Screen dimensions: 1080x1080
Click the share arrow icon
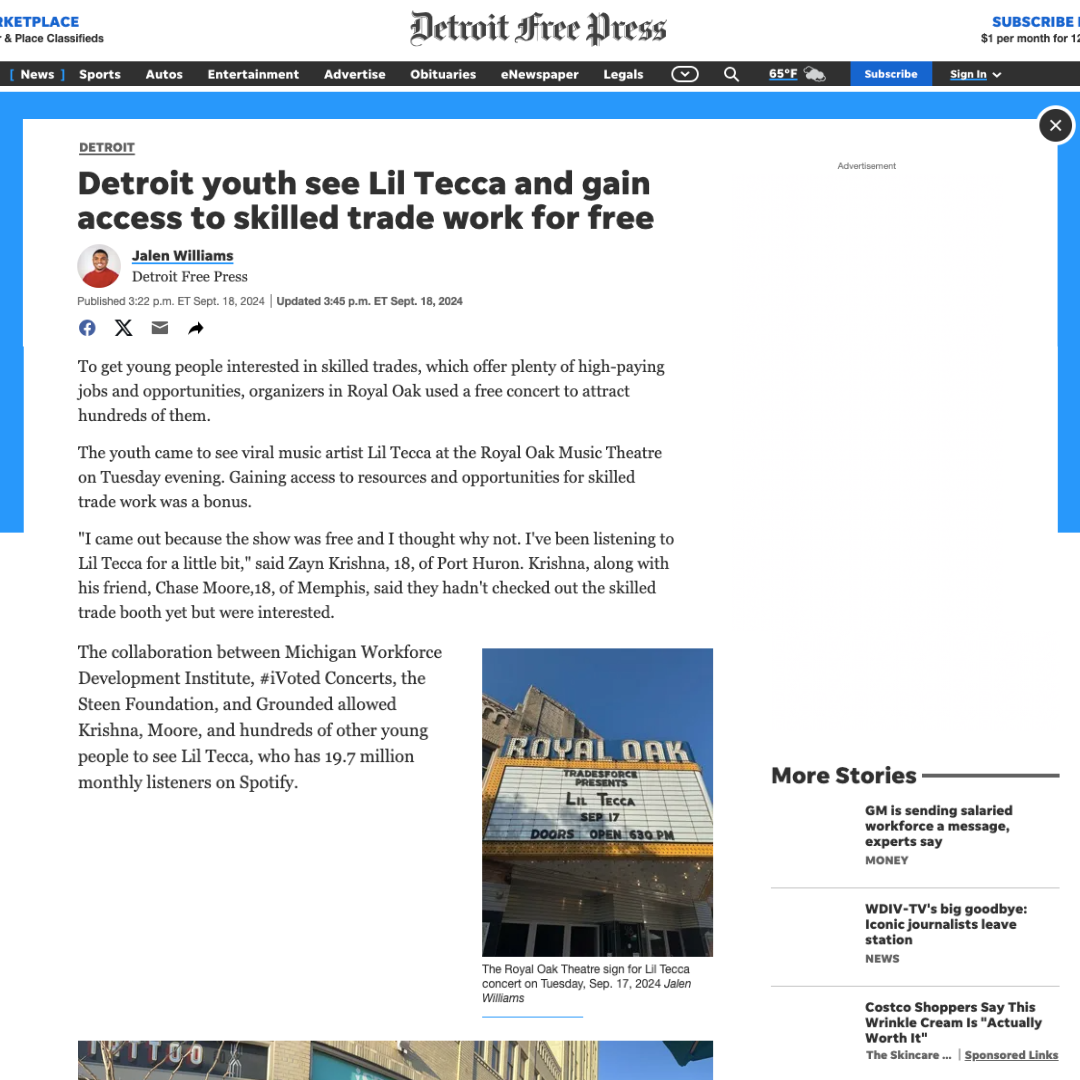point(196,329)
